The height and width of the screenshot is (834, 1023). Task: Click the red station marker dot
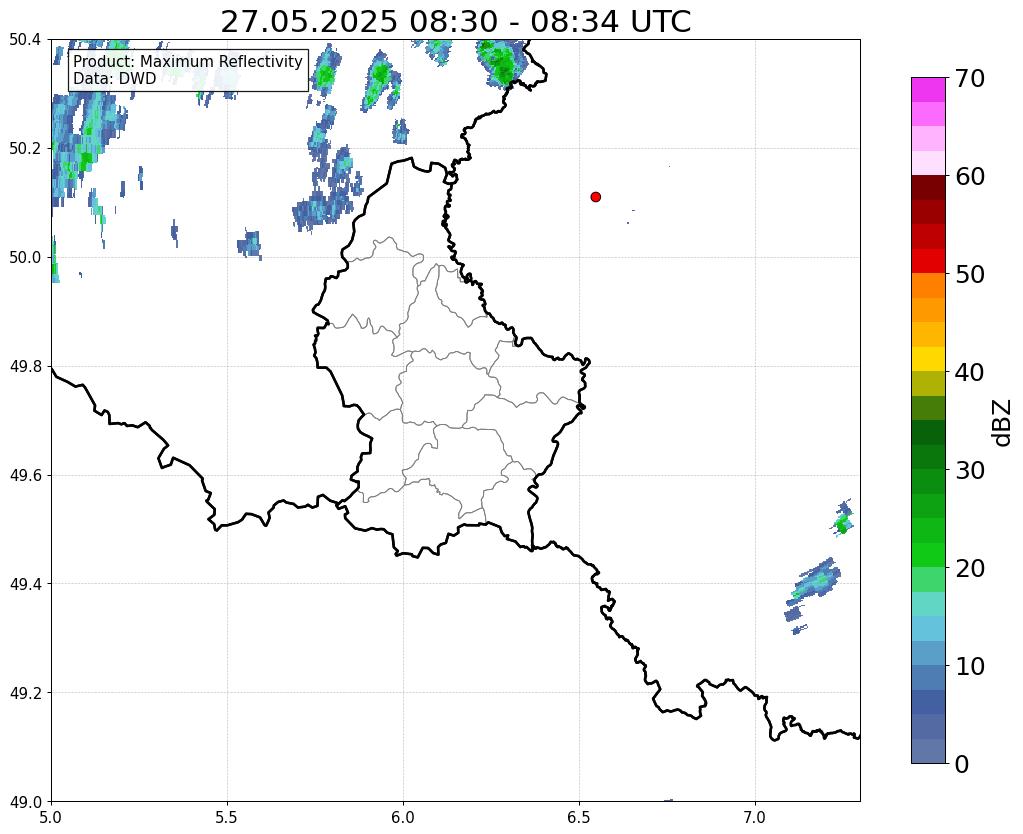tap(595, 197)
